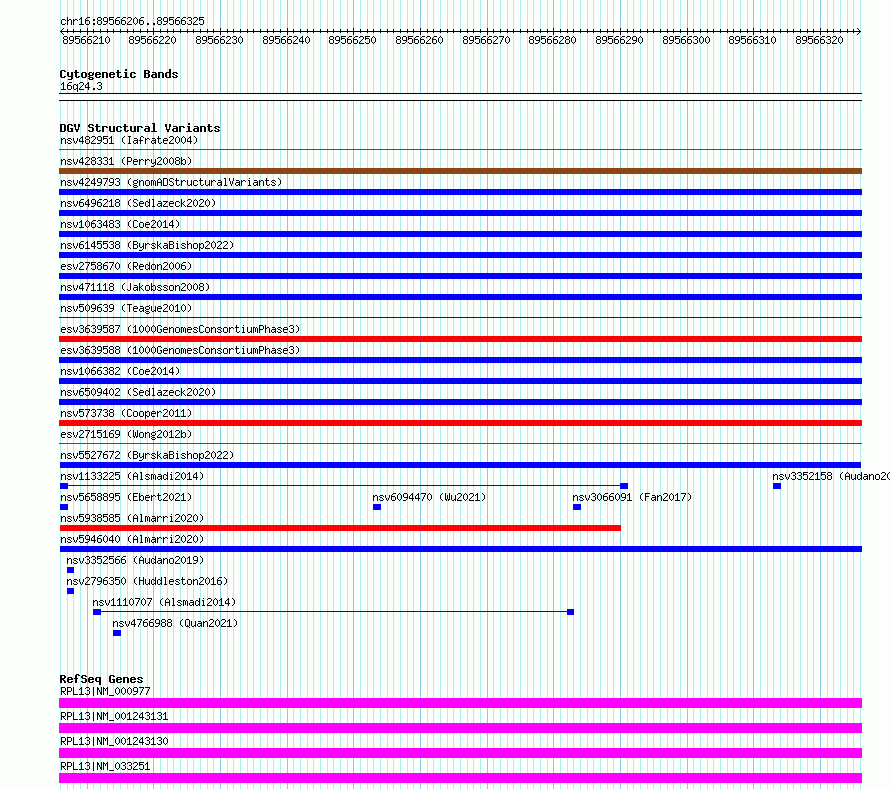Click the 16q24.3 band label
The width and height of the screenshot is (890, 789).
click(81, 86)
